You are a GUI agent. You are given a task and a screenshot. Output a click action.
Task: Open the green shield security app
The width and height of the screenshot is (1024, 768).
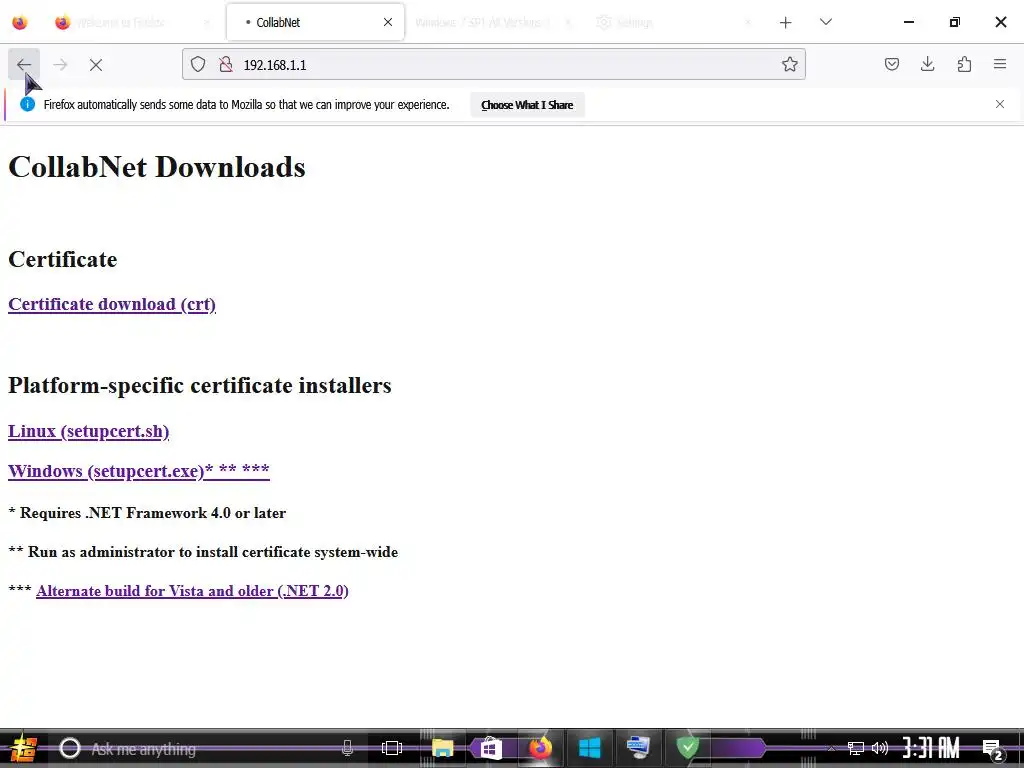coord(688,747)
